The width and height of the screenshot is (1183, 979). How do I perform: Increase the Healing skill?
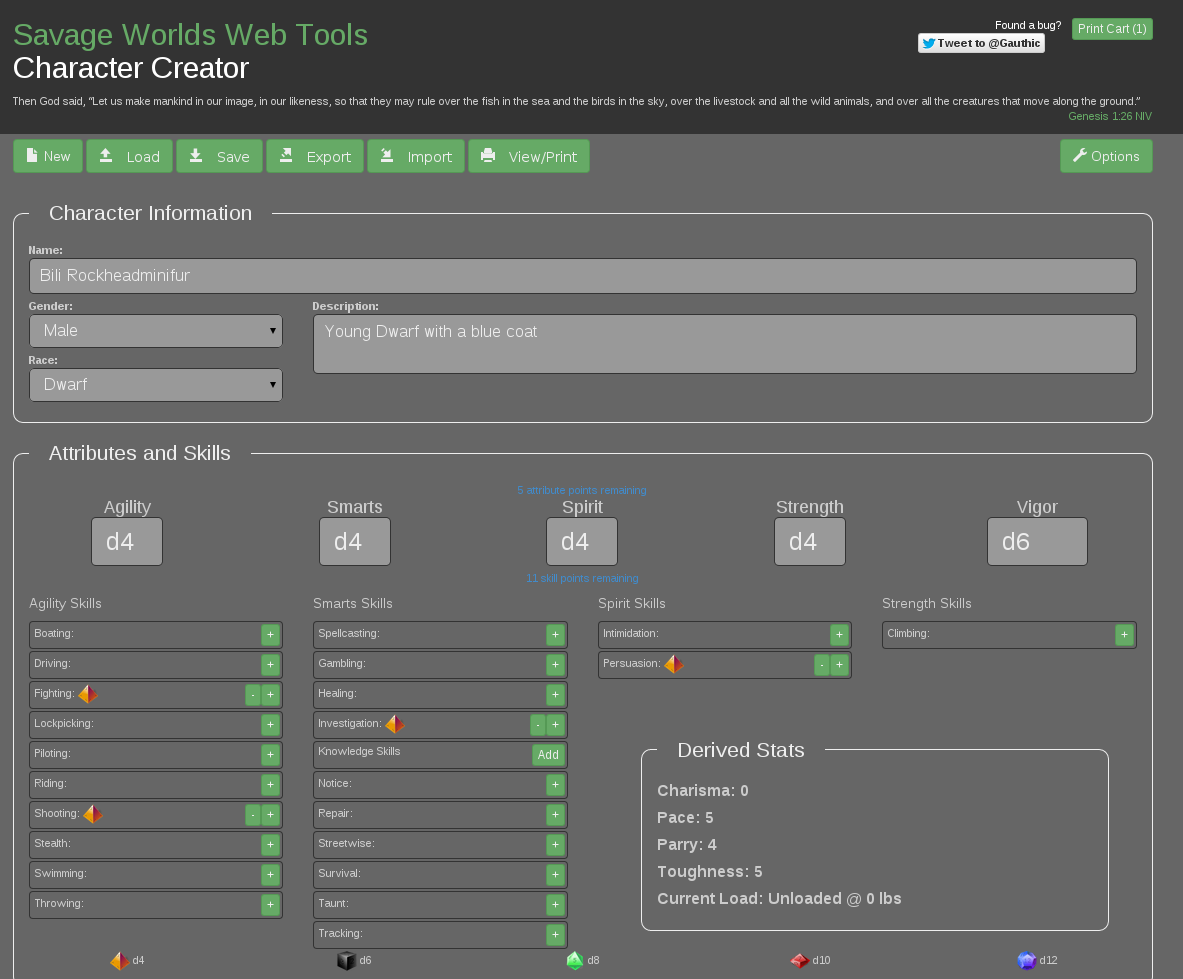coord(555,695)
